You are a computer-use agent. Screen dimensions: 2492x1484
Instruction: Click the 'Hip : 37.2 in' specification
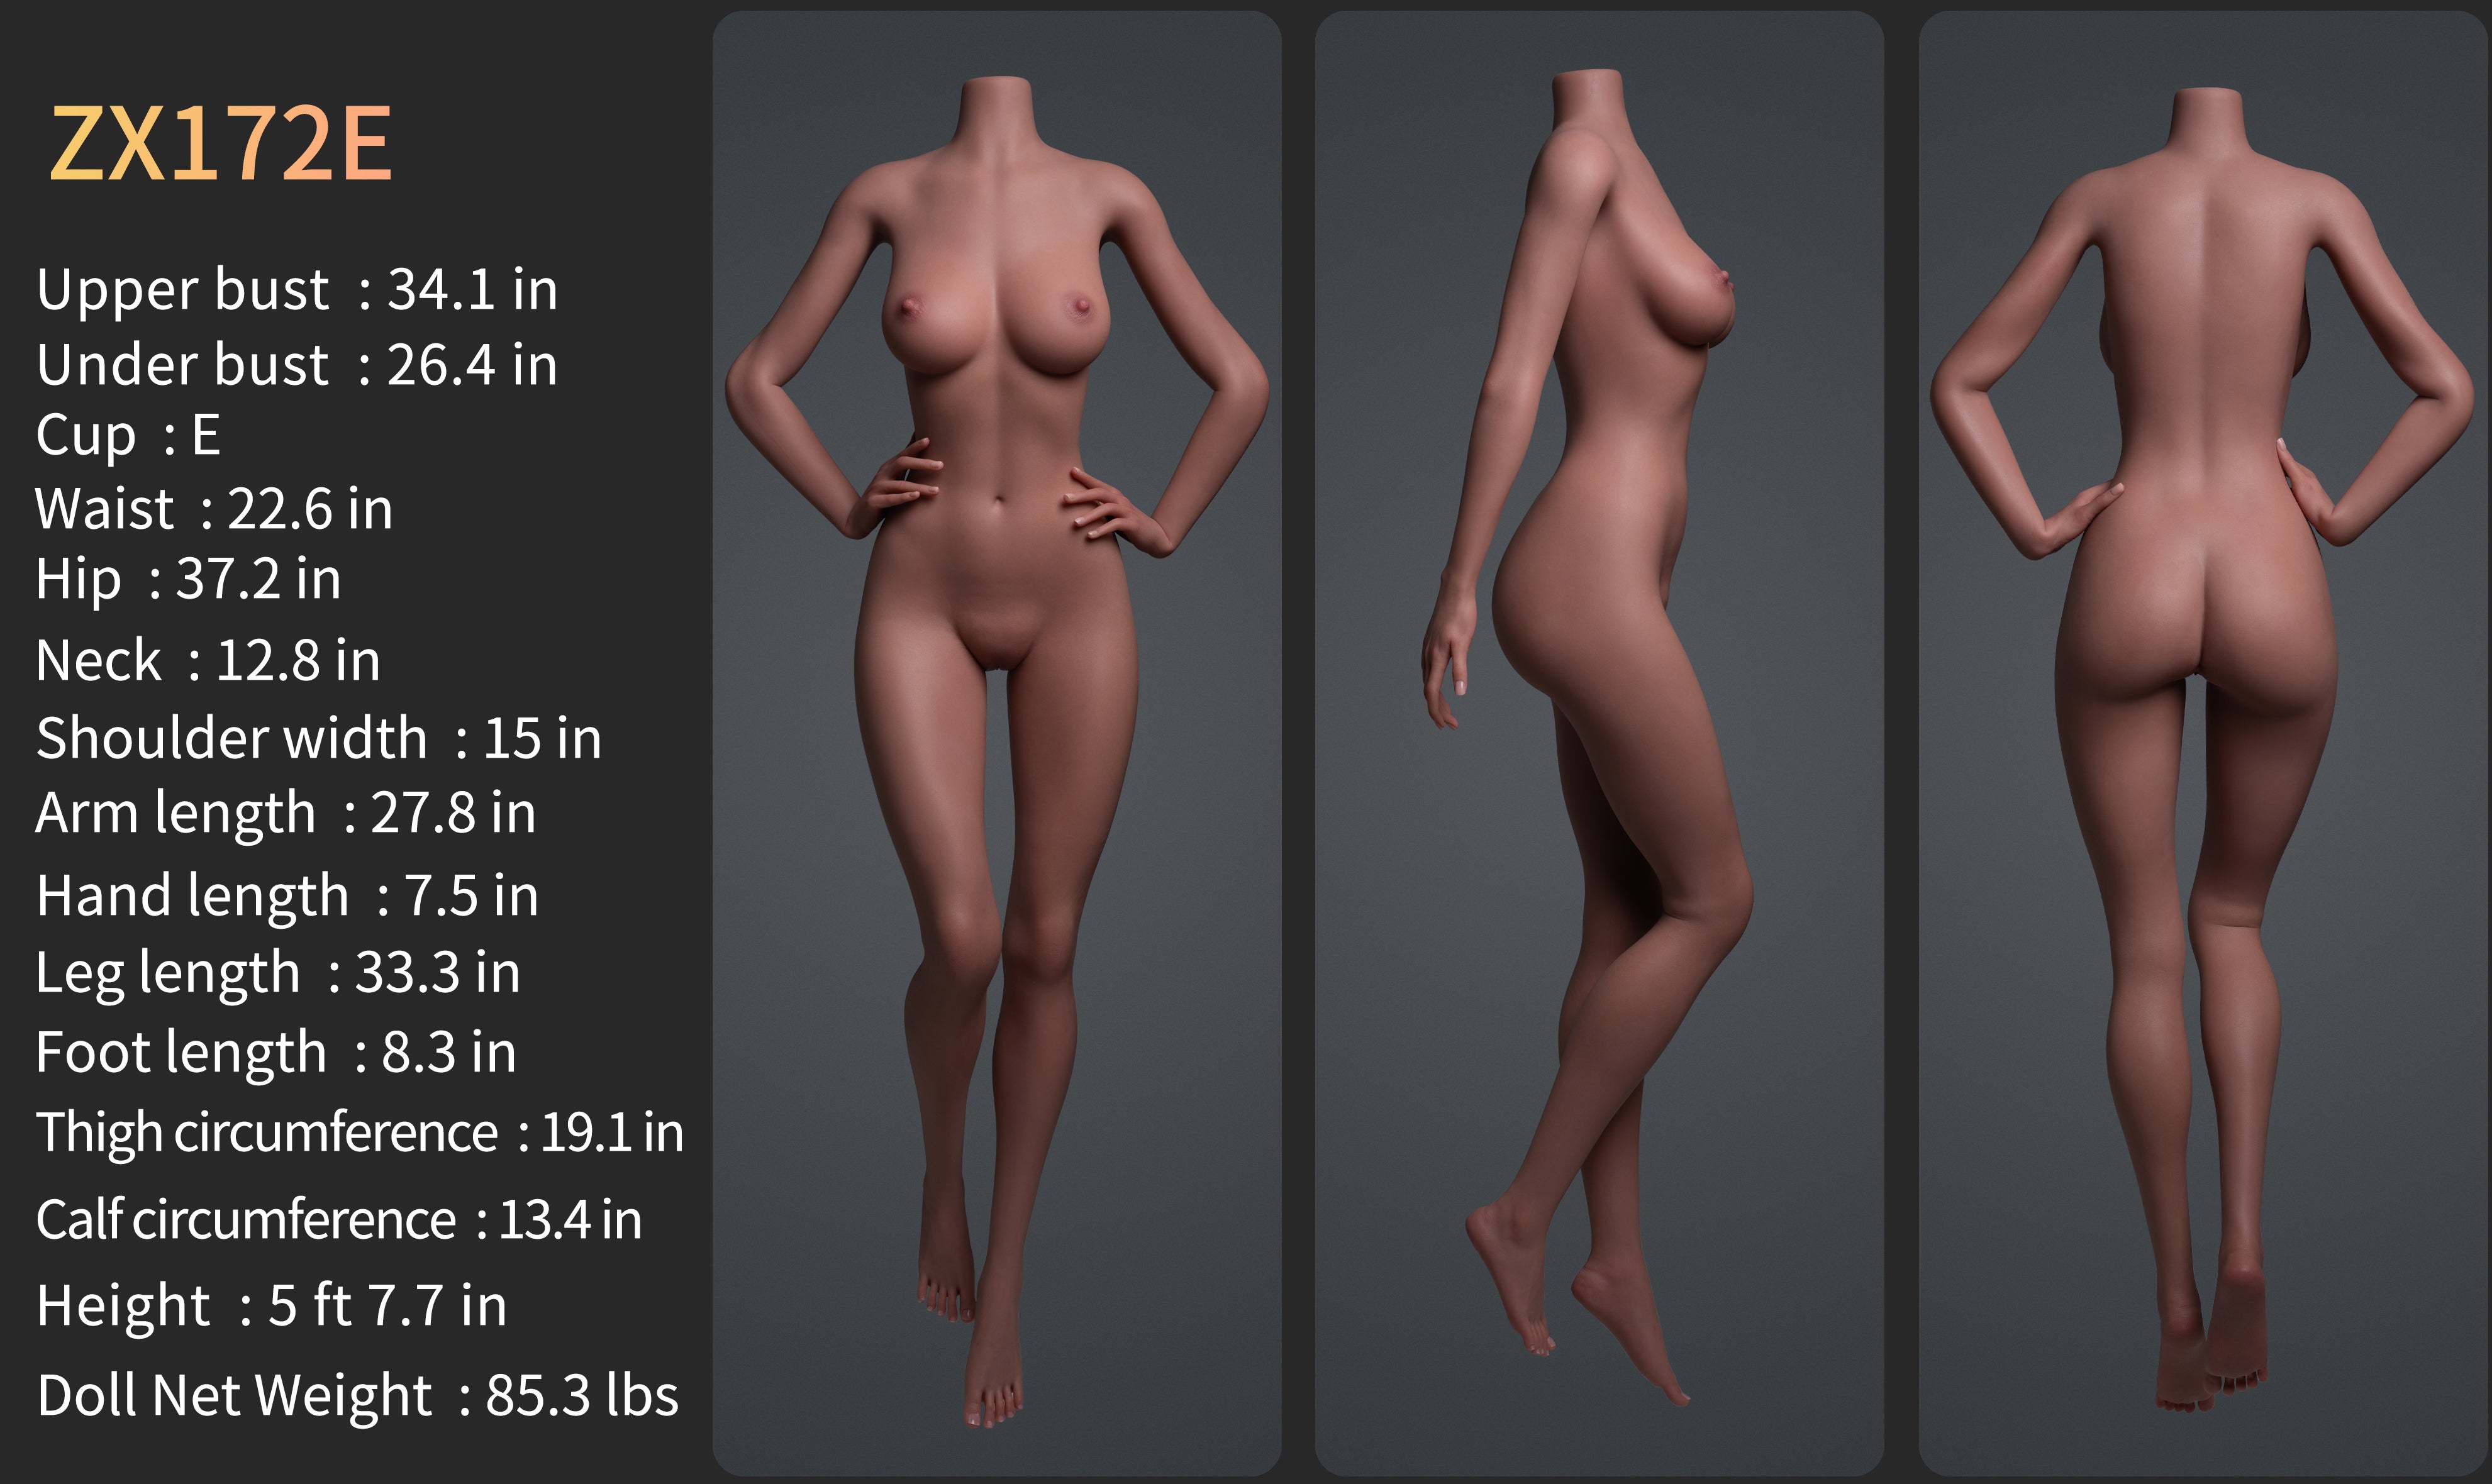(188, 580)
